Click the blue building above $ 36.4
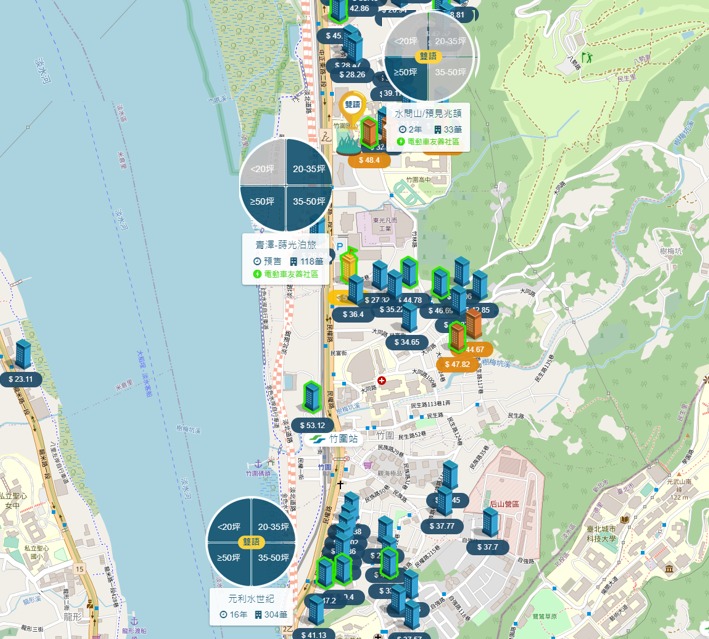 (x=356, y=289)
